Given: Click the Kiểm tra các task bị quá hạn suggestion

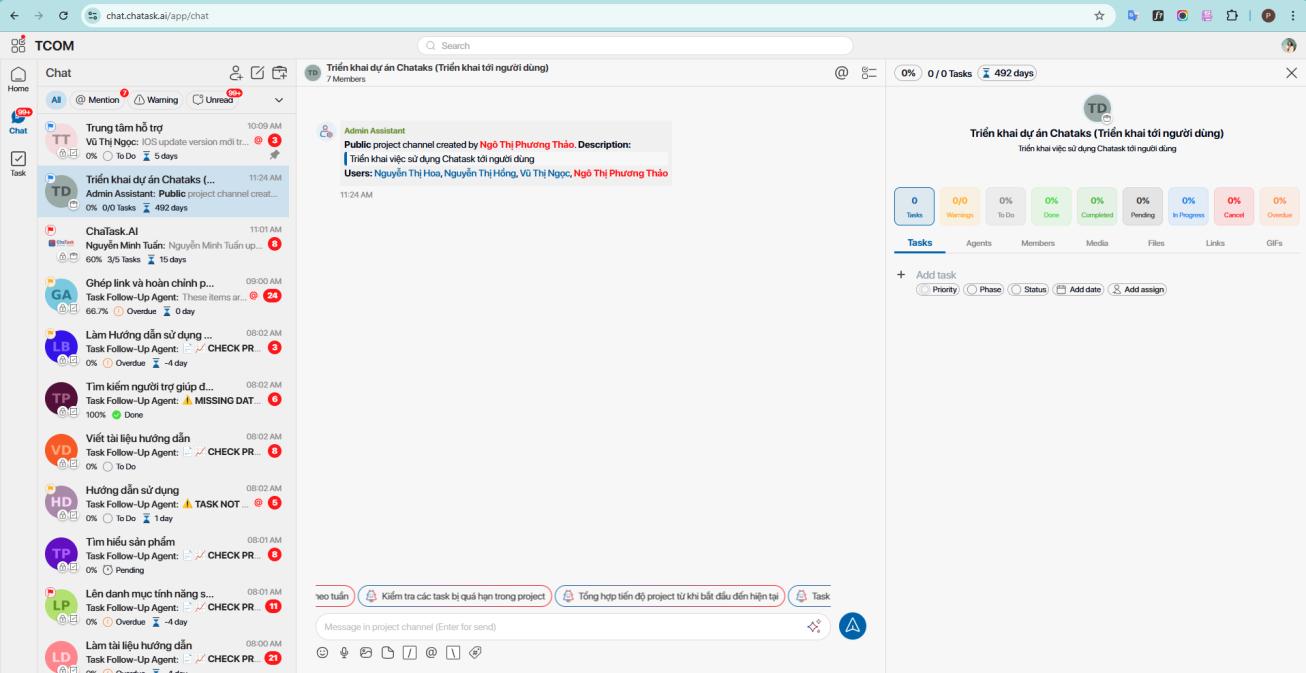Looking at the screenshot, I should pos(454,596).
